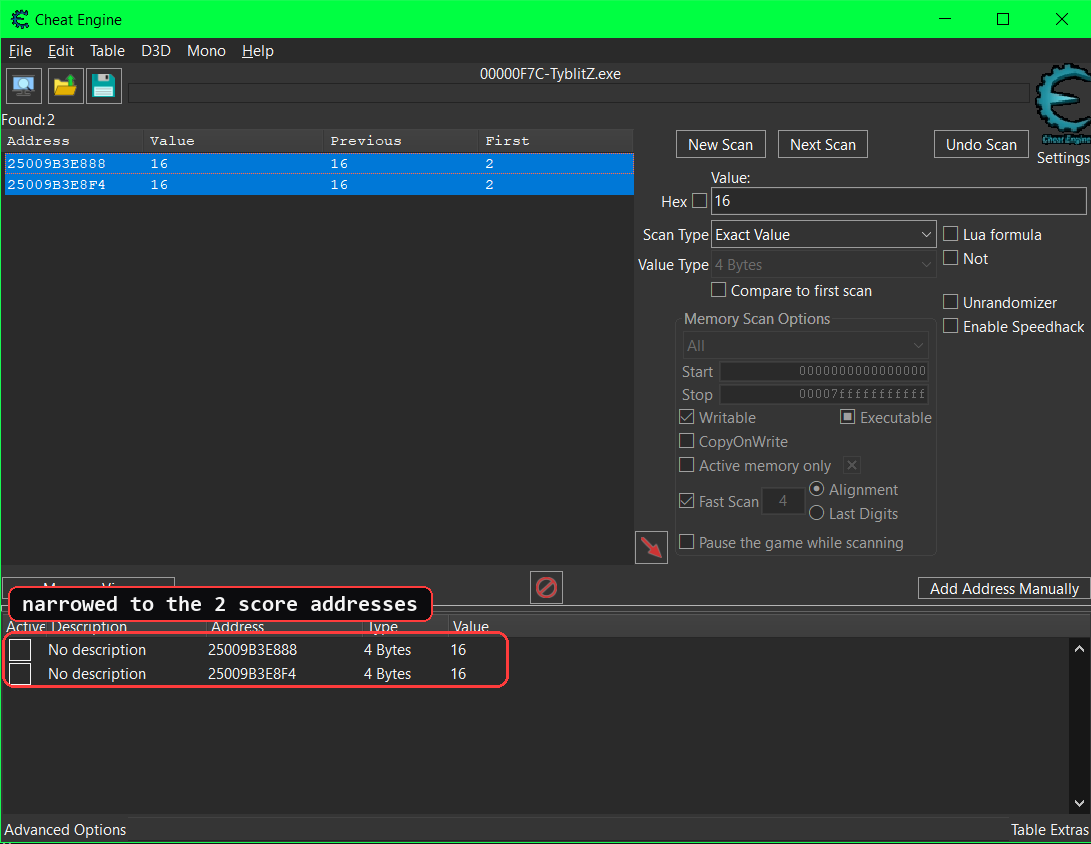The width and height of the screenshot is (1091, 844).
Task: Click the floppy disk save icon
Action: point(104,86)
